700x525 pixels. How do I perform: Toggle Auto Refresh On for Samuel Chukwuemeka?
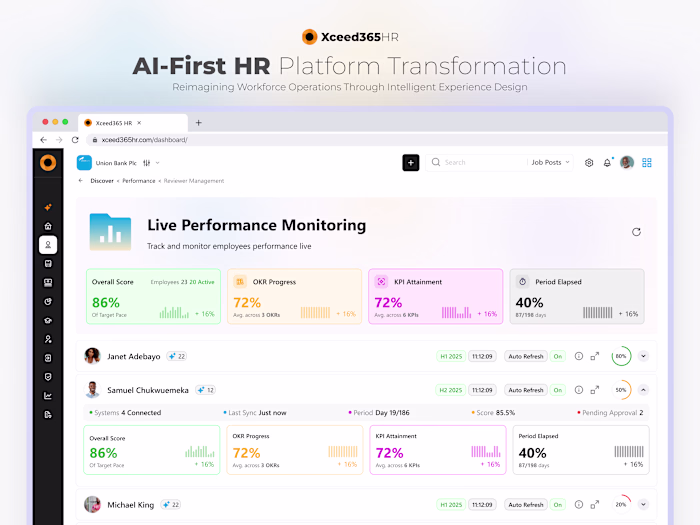pos(558,390)
